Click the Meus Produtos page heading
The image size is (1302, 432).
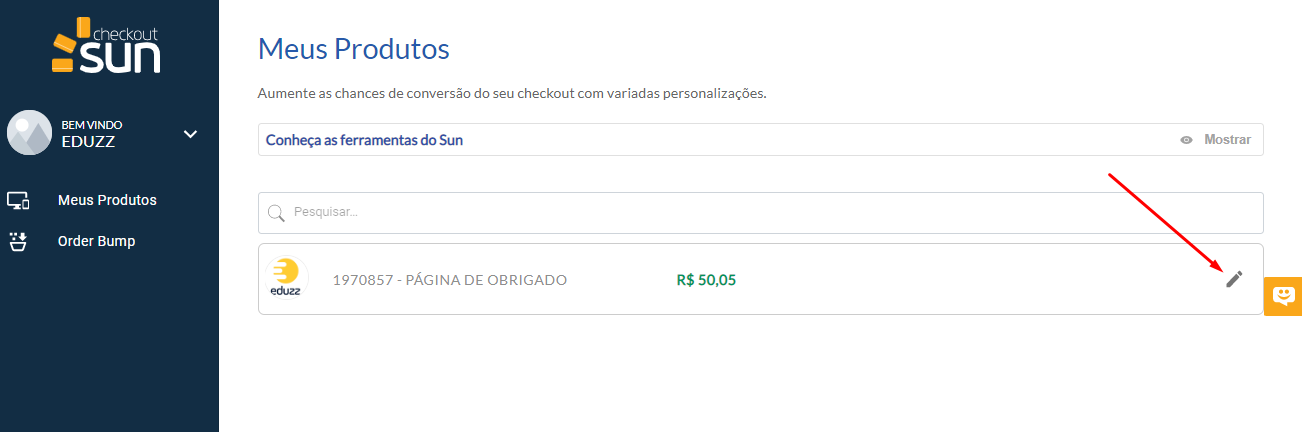point(354,48)
